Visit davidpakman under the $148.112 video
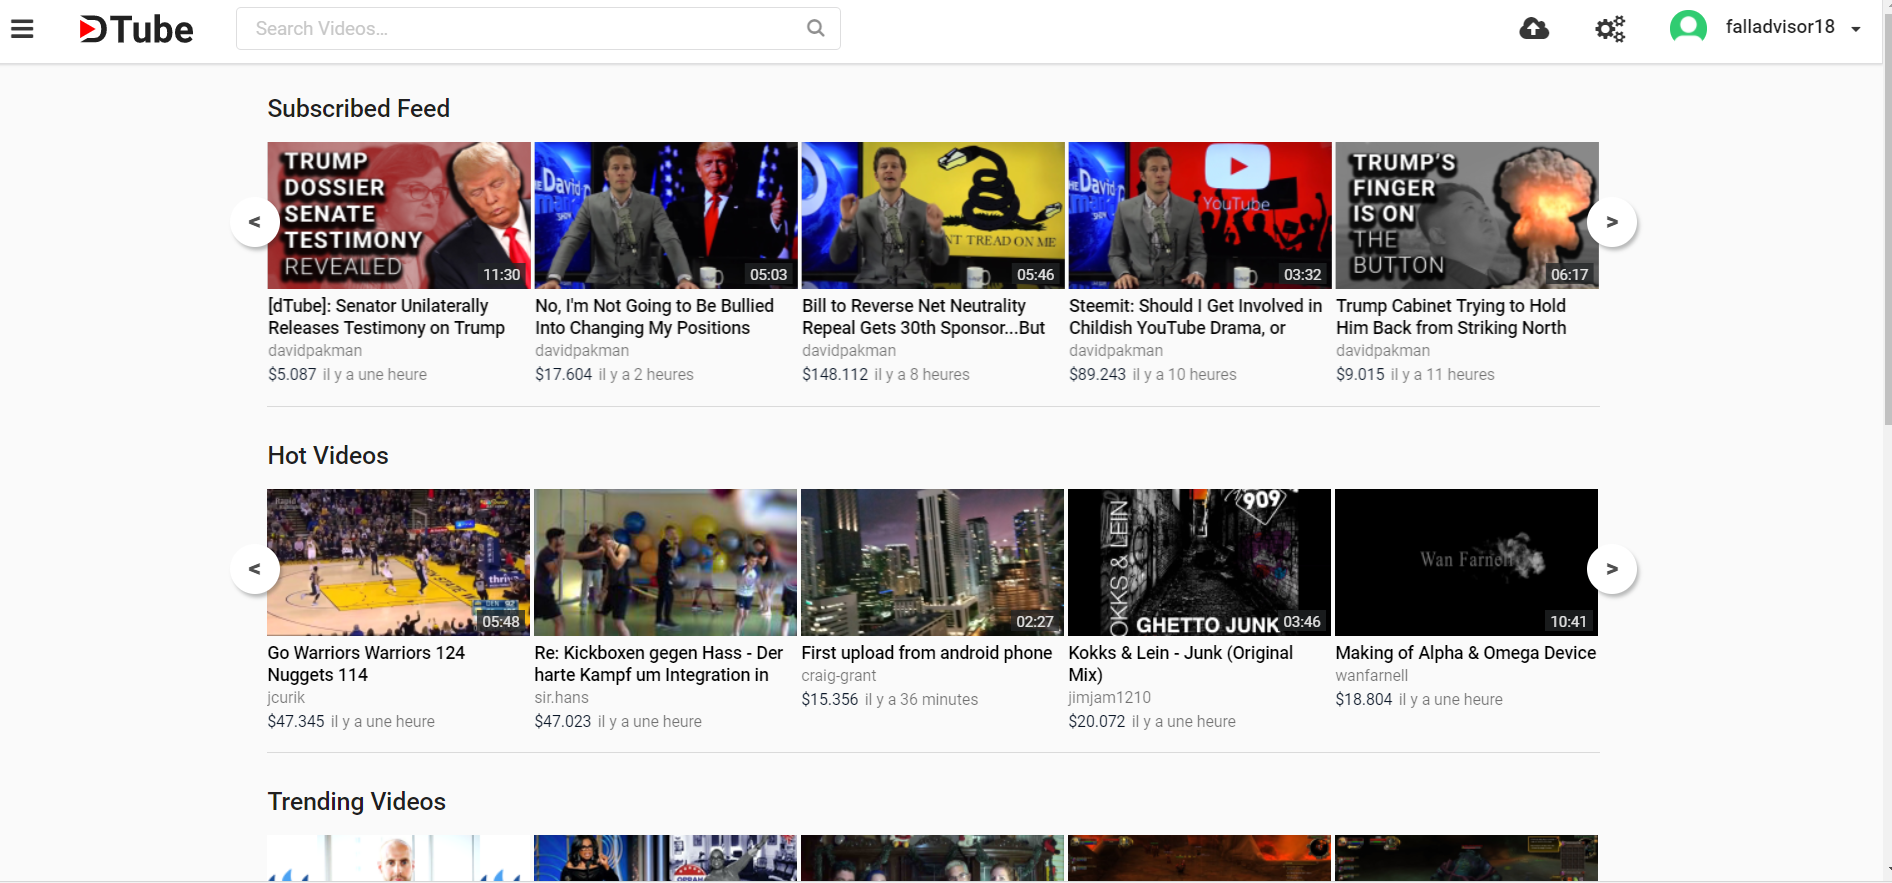Screen dimensions: 1892x883 point(849,351)
